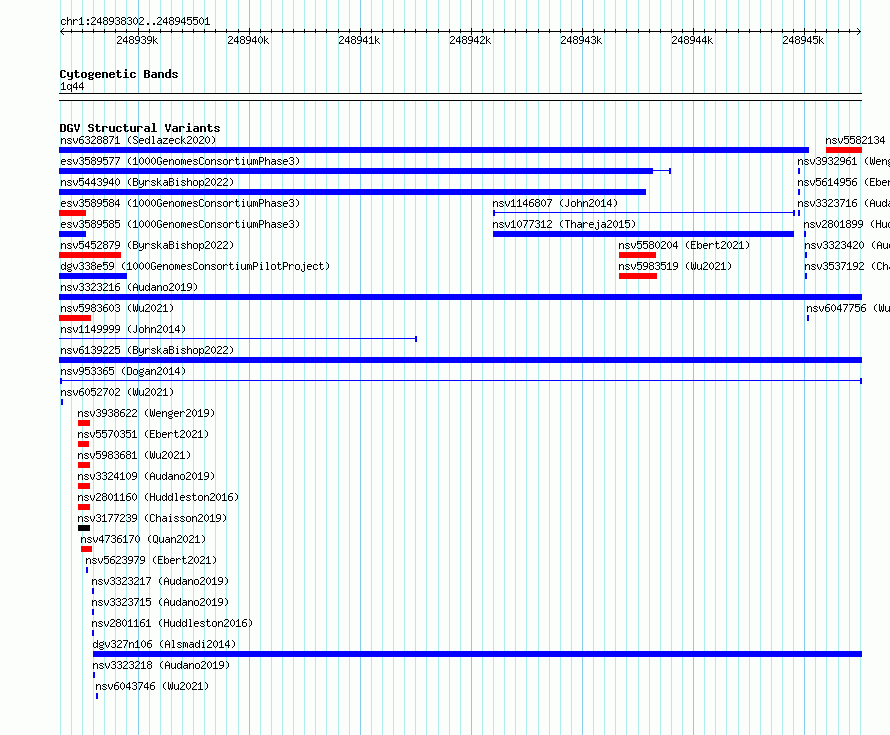Open nsv5570351 (Ebert2021) label
This screenshot has height=735, width=890.
tap(143, 434)
